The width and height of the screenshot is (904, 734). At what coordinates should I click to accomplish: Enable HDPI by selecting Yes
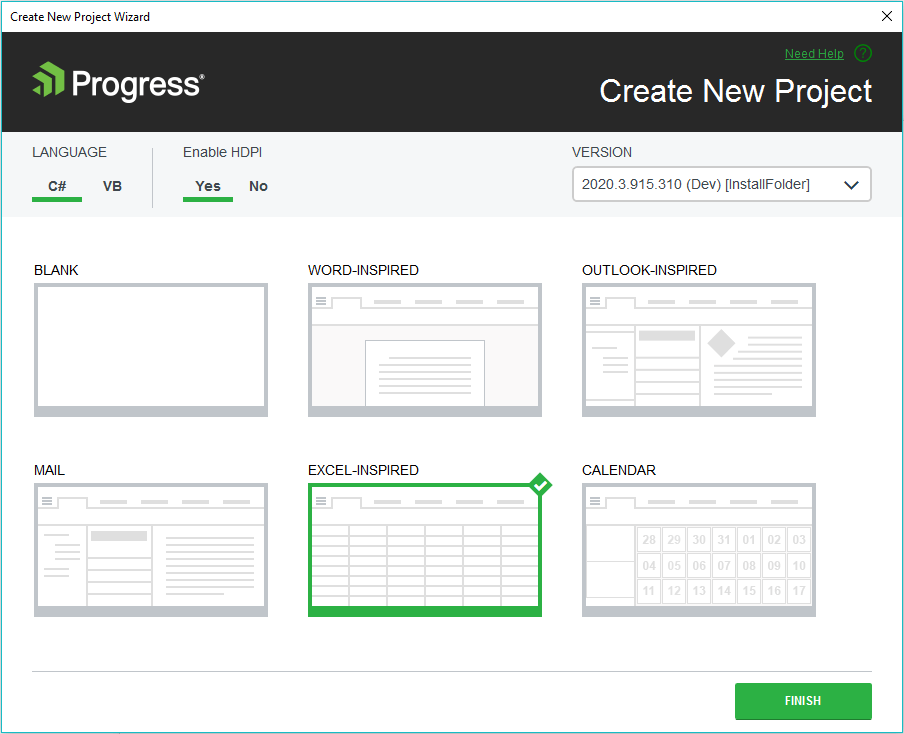[207, 186]
